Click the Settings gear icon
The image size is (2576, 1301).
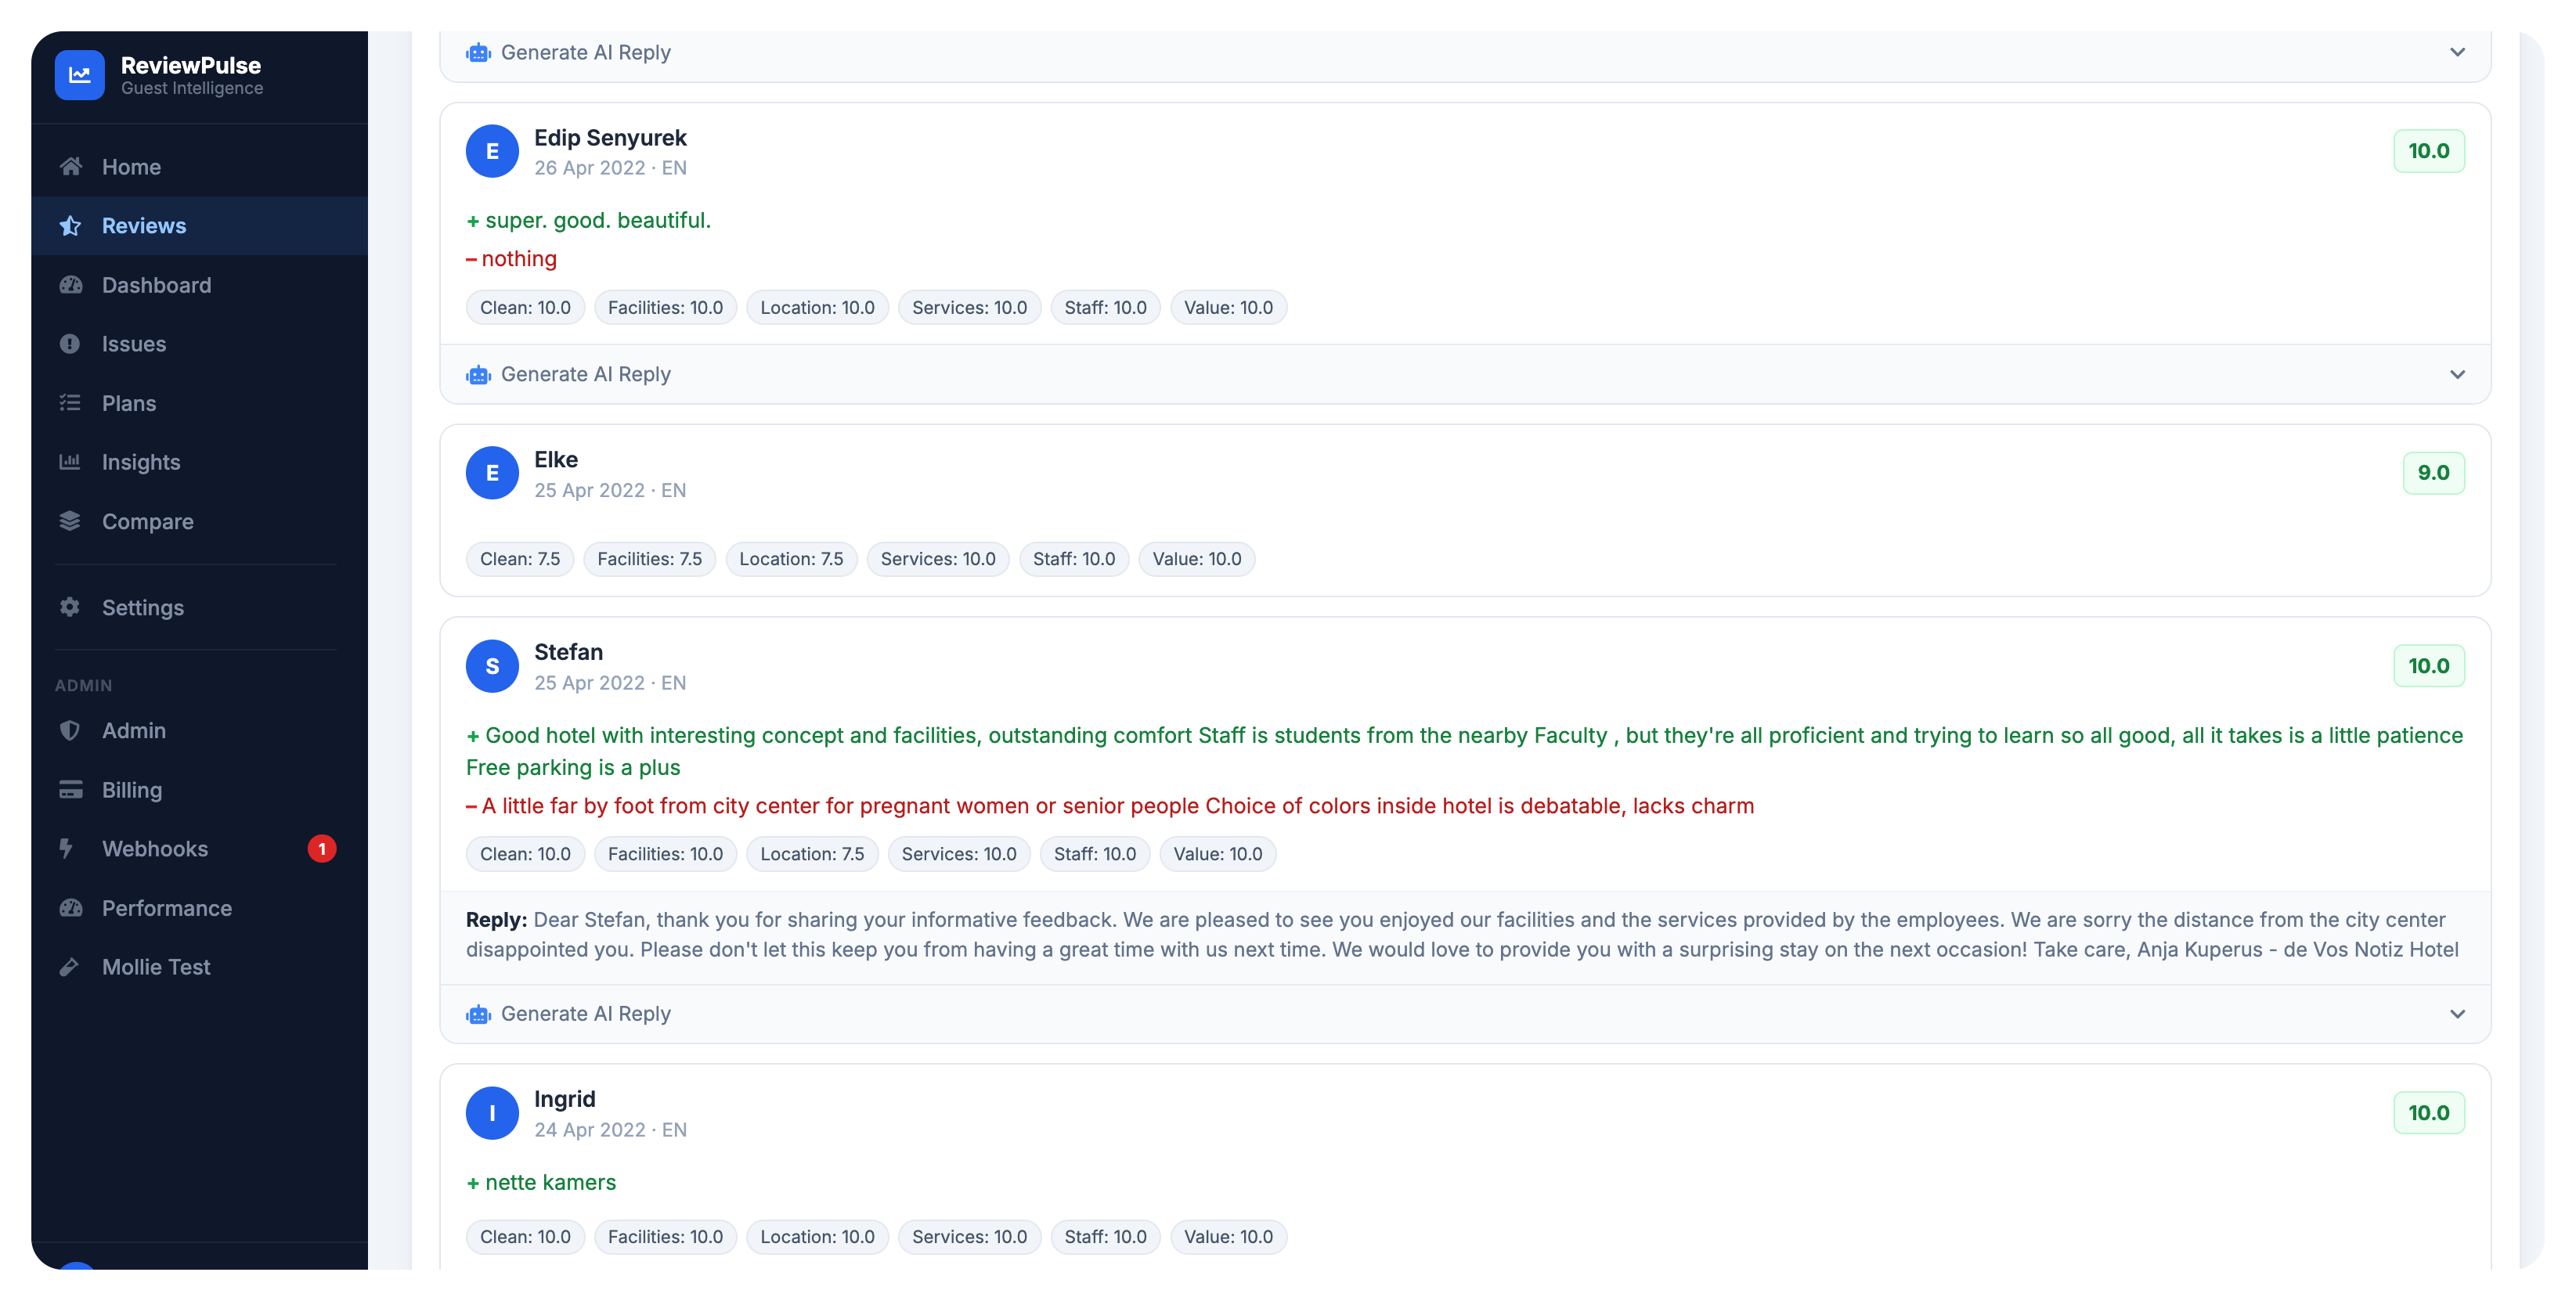click(70, 607)
